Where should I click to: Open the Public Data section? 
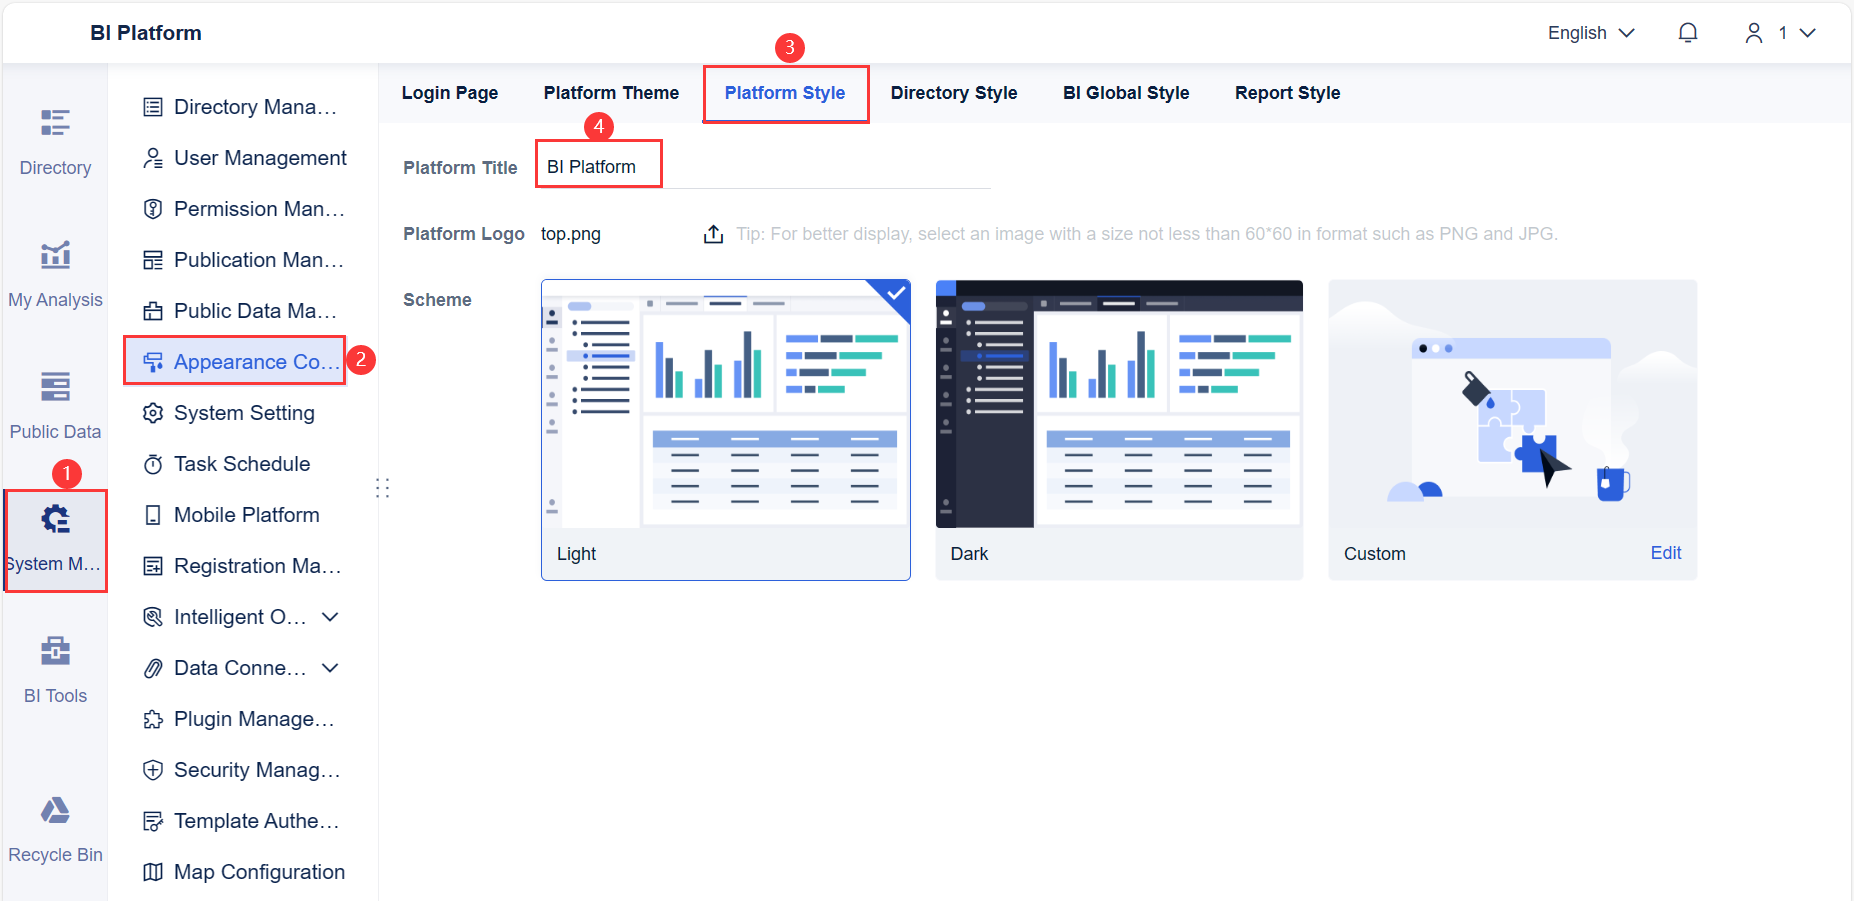(55, 406)
